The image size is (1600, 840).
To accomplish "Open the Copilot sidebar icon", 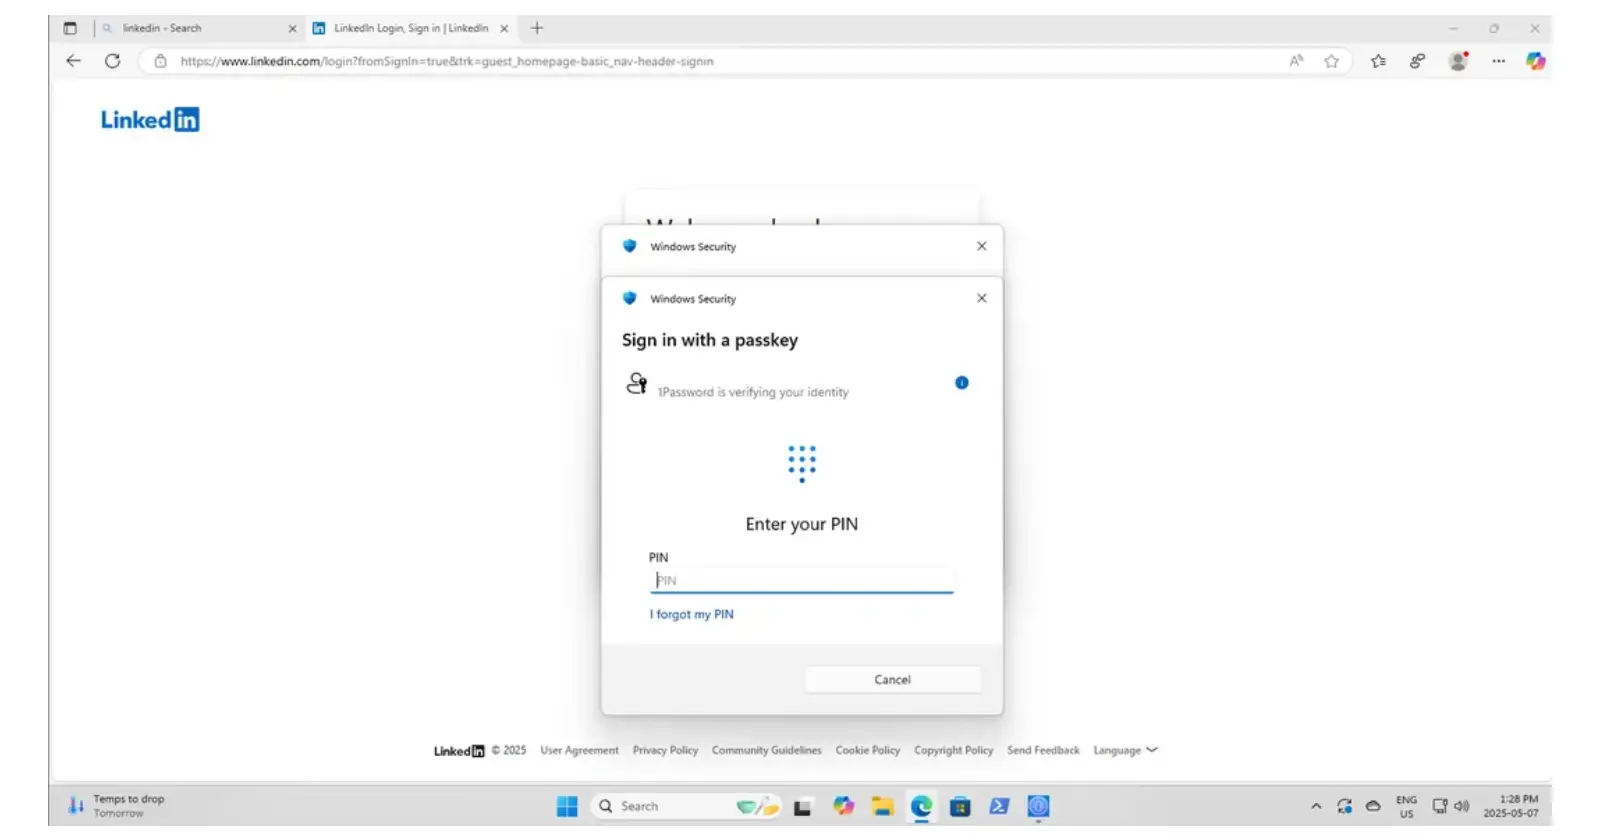I will (x=1535, y=61).
